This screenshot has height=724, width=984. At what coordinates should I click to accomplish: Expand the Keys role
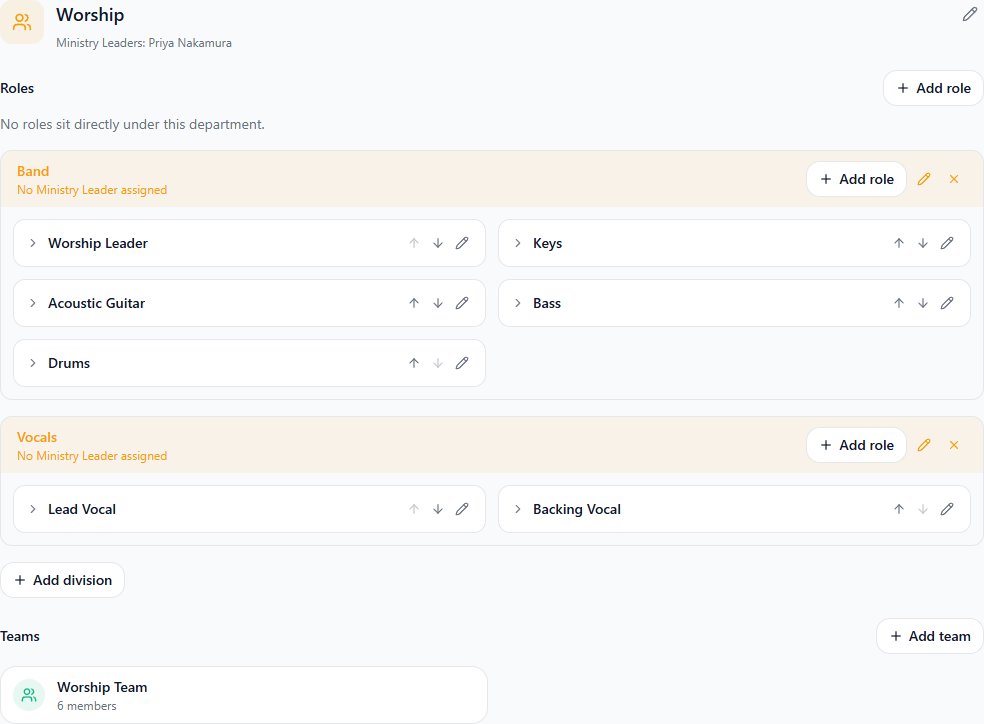pos(518,243)
